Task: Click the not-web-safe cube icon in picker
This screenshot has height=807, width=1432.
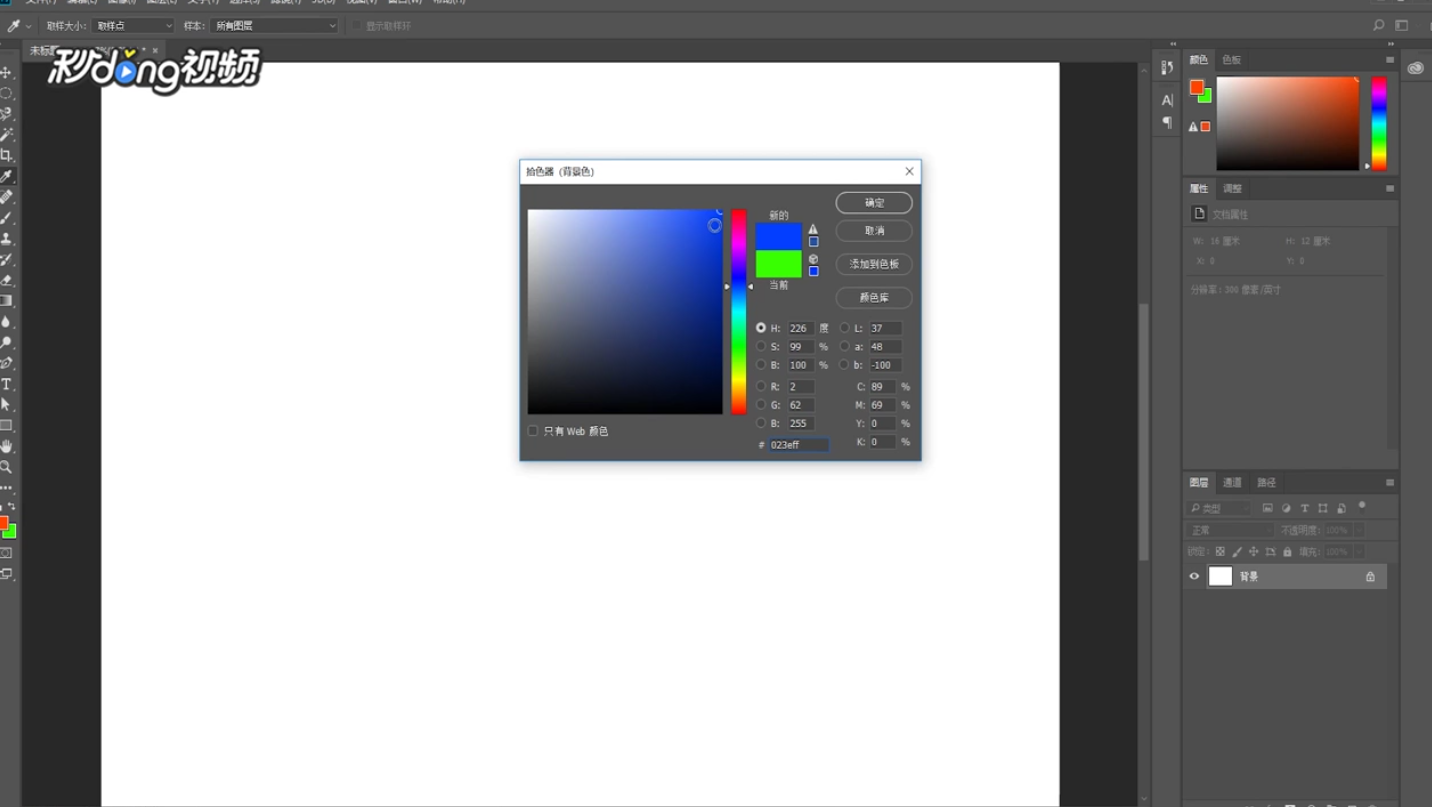Action: [813, 259]
